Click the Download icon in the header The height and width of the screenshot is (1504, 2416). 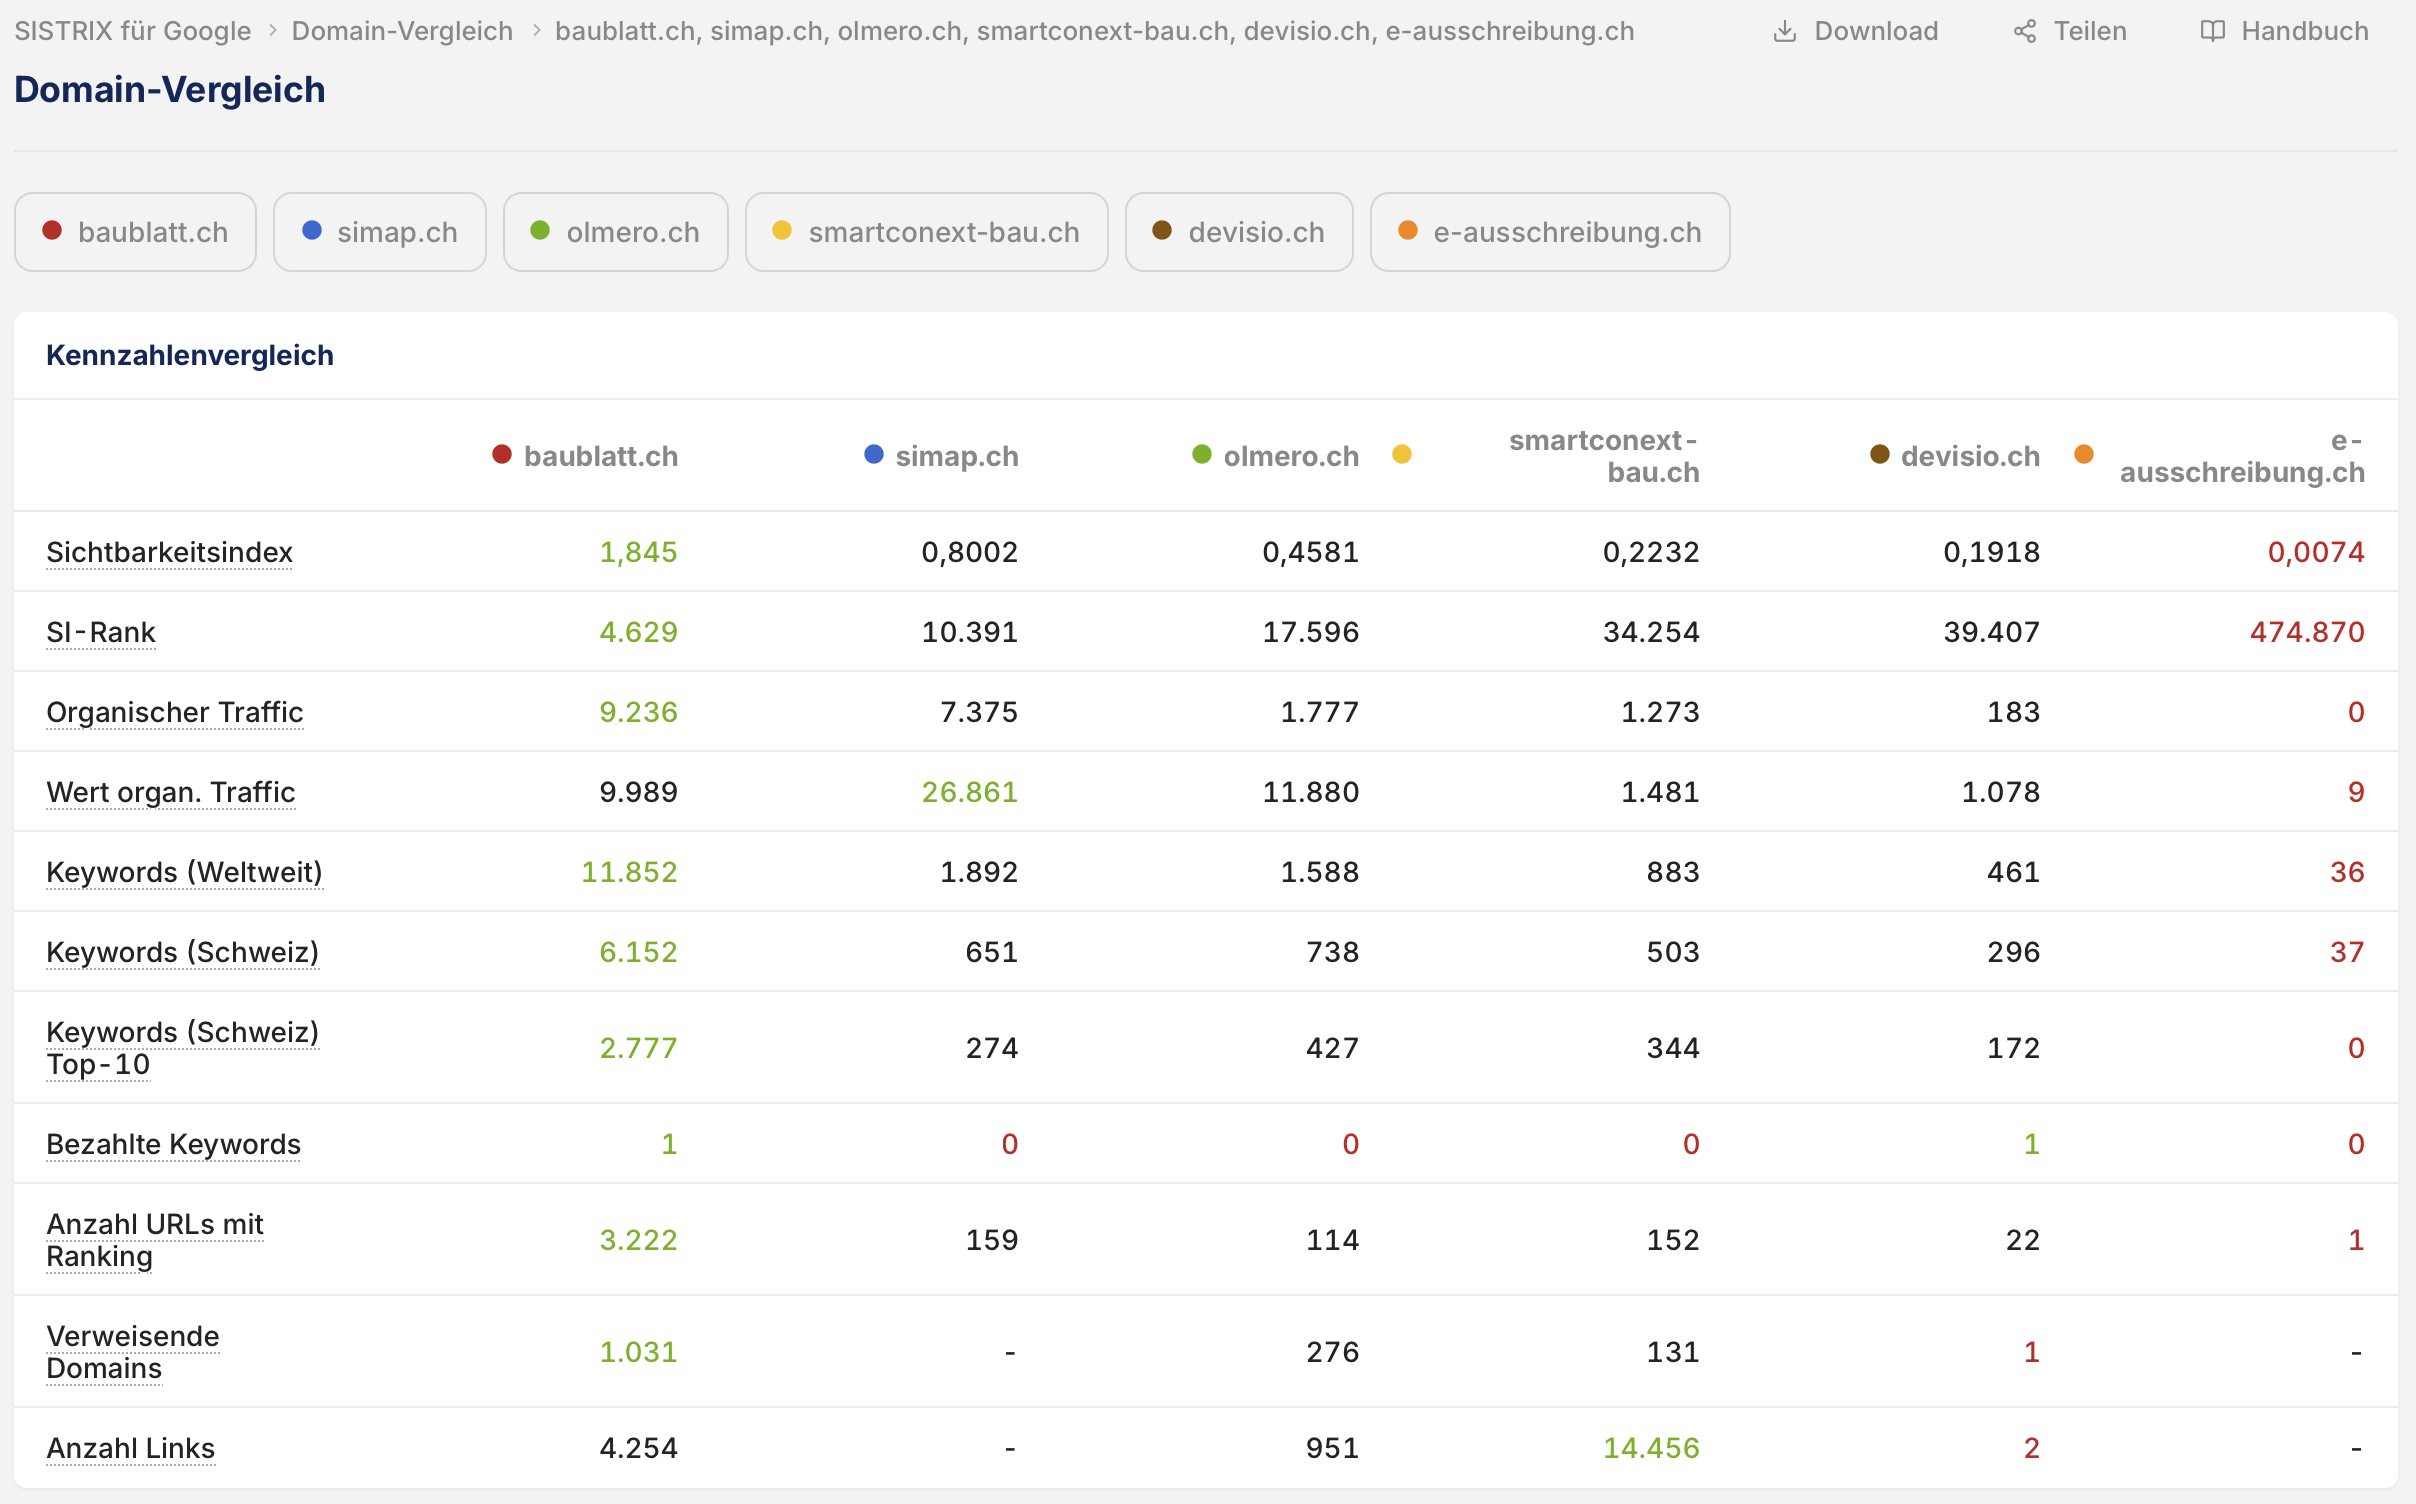point(1785,31)
